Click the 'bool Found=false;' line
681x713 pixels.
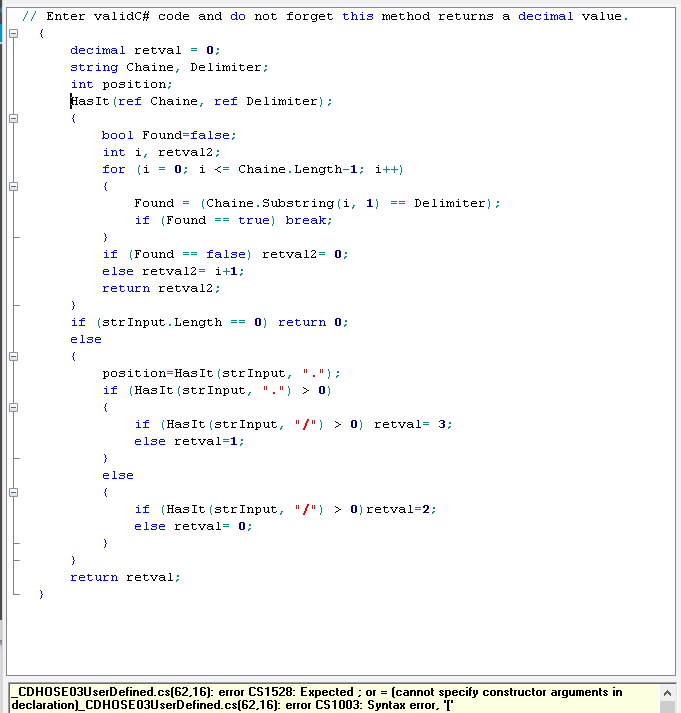[169, 136]
